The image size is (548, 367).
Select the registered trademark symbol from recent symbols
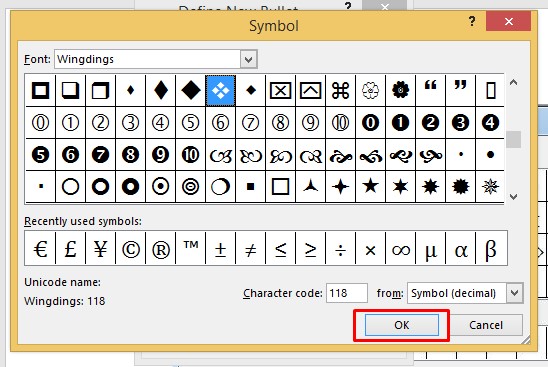[160, 249]
